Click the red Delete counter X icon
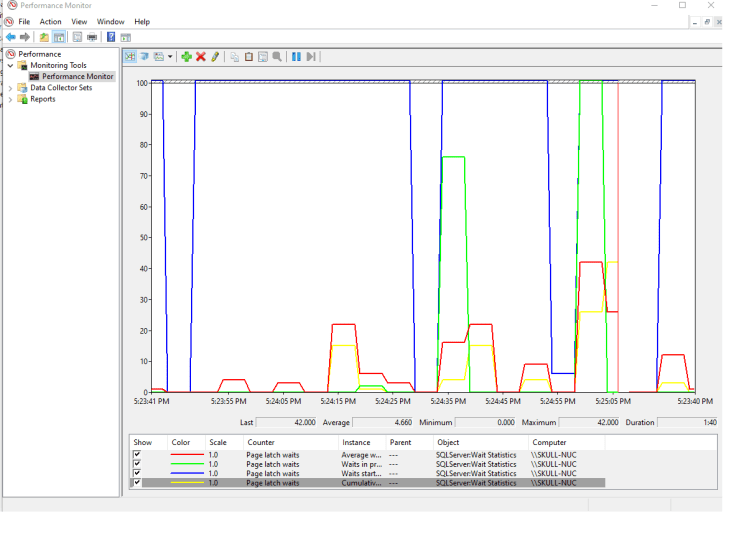 (x=200, y=57)
